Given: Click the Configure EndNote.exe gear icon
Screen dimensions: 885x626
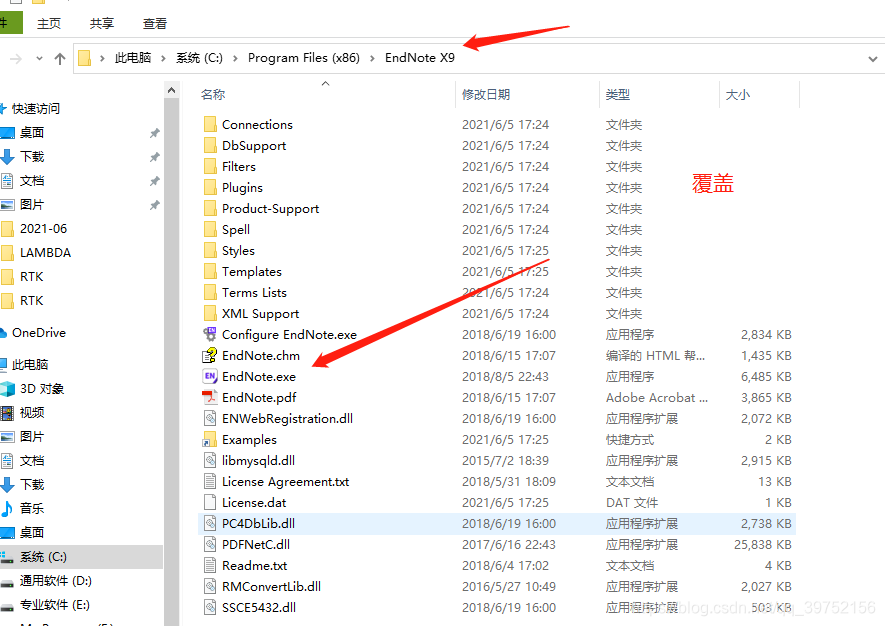Looking at the screenshot, I should coord(210,334).
